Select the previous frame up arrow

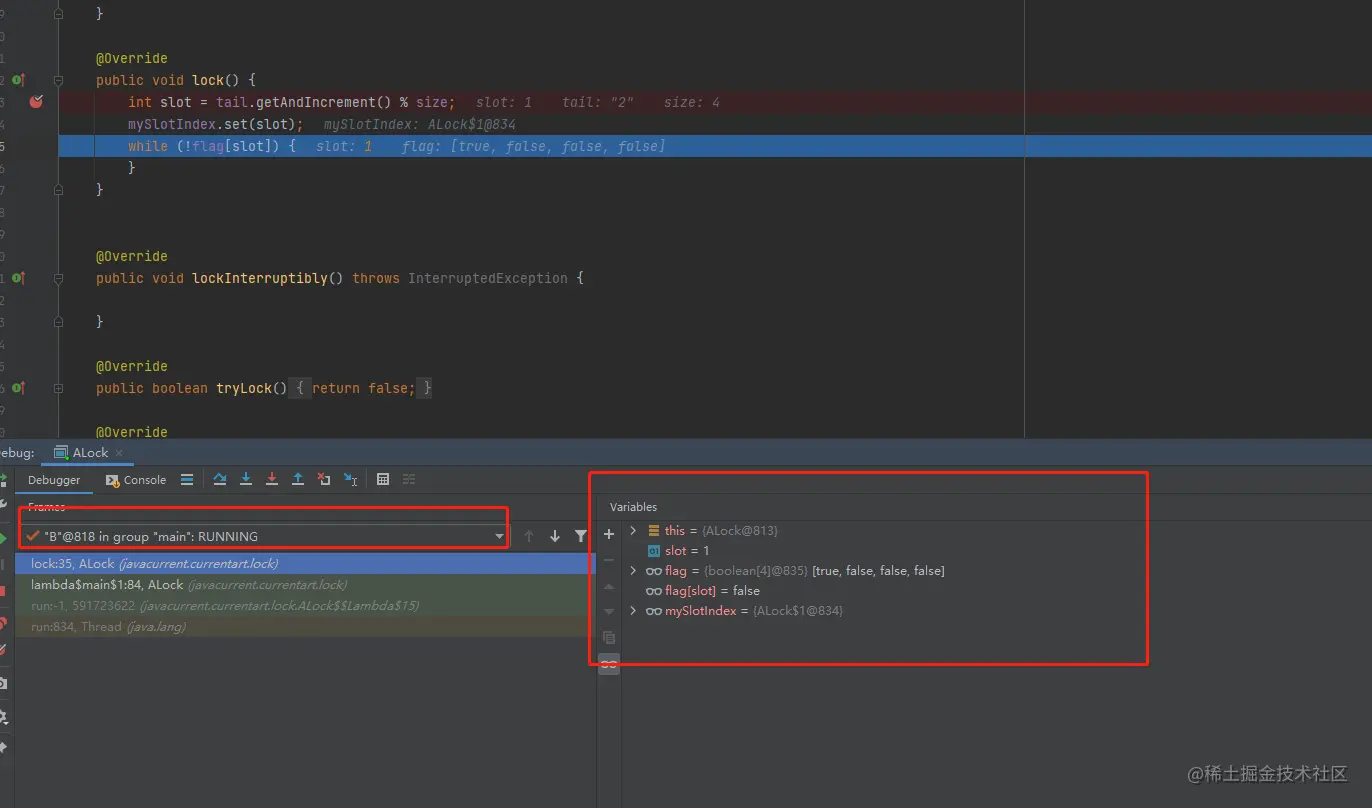(x=529, y=537)
